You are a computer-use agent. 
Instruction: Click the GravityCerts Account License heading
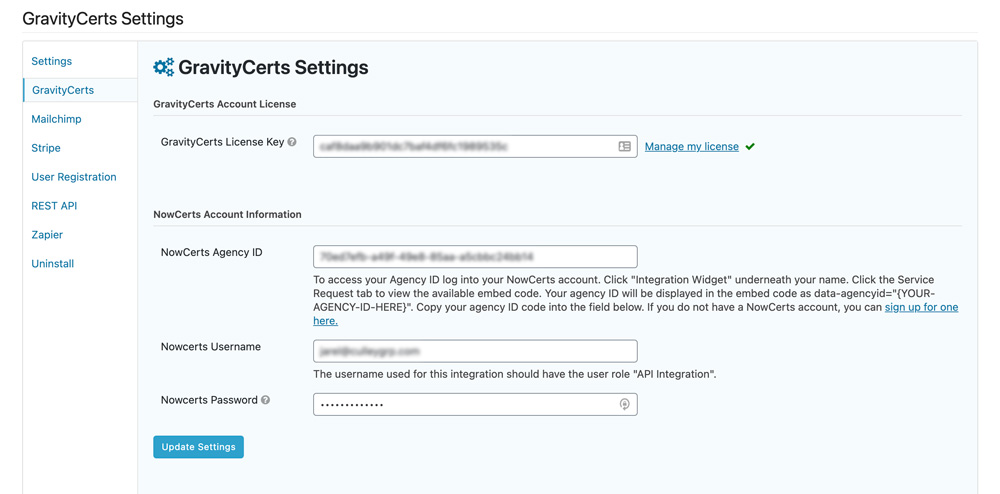(224, 104)
